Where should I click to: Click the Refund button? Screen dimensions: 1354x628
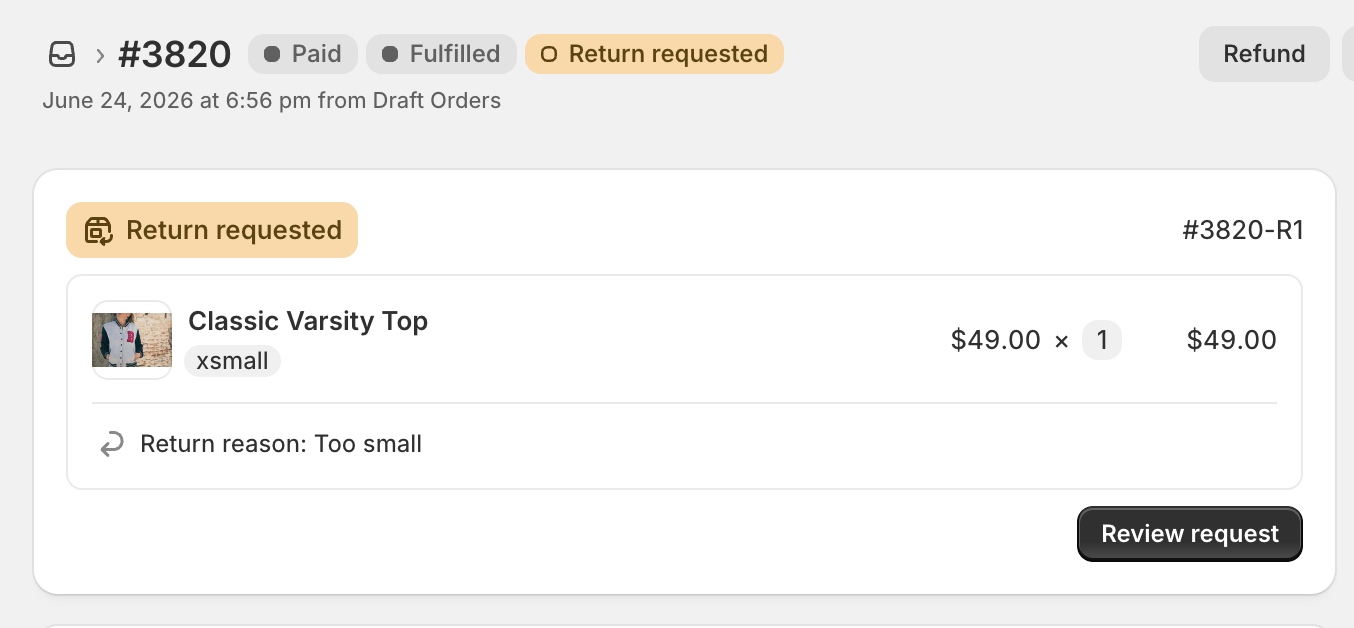pos(1264,54)
